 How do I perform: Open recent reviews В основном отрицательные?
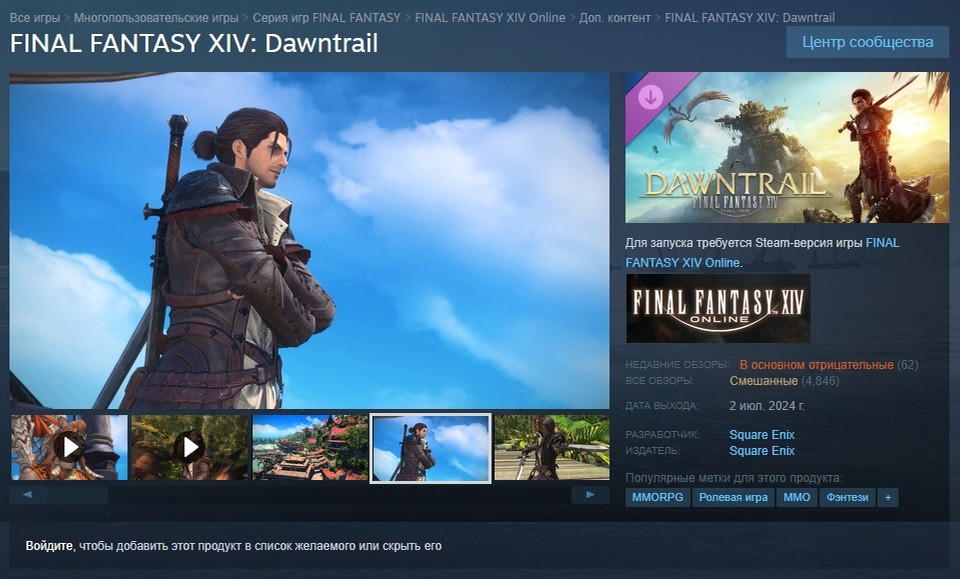816,365
